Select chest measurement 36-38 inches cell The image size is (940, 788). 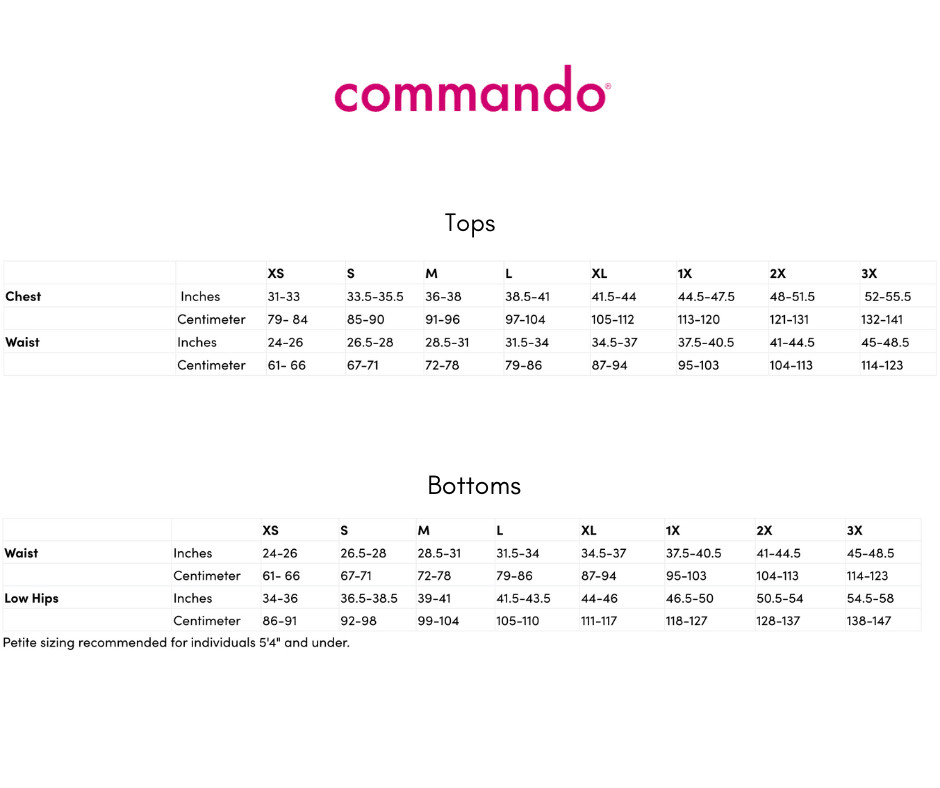point(443,296)
